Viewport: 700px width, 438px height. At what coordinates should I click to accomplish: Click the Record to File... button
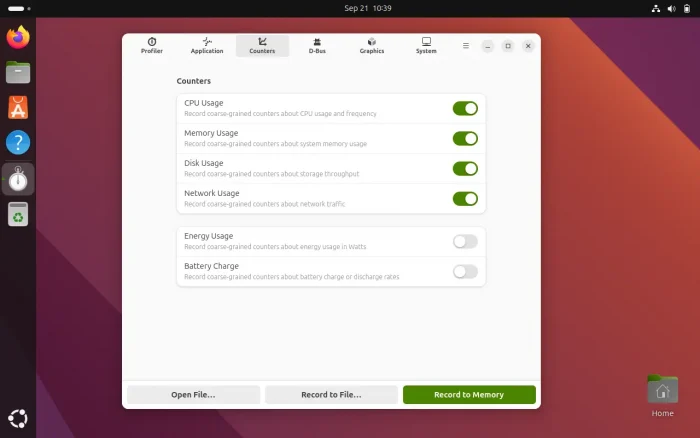click(331, 395)
